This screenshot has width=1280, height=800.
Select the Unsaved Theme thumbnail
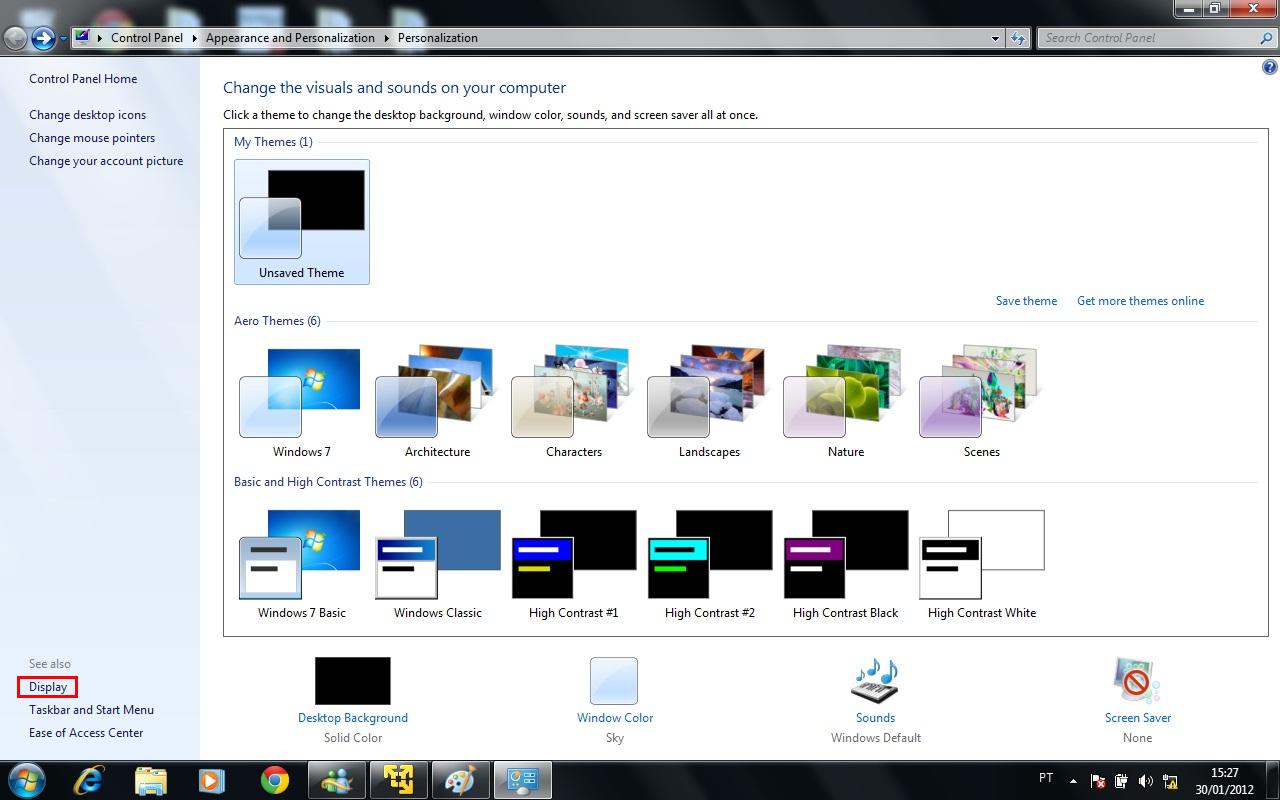point(302,222)
